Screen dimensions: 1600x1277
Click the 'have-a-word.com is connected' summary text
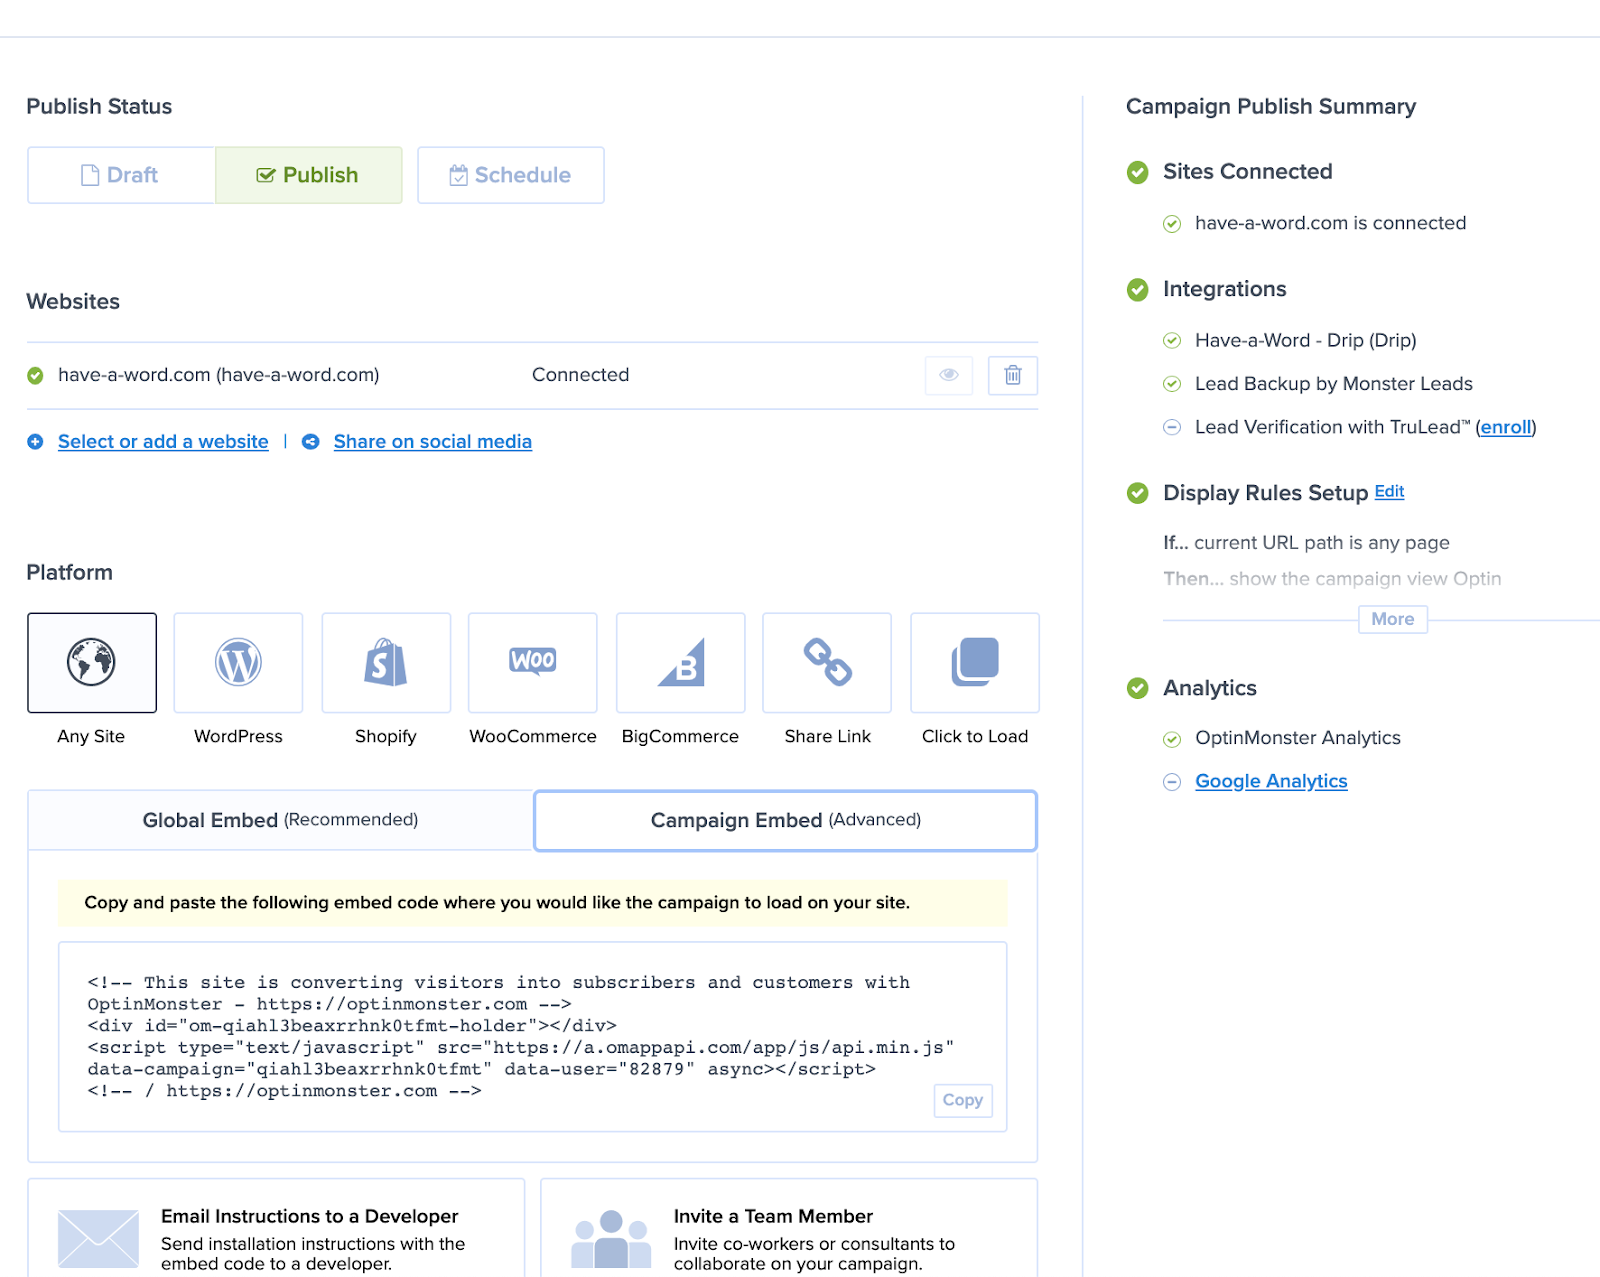click(x=1331, y=223)
